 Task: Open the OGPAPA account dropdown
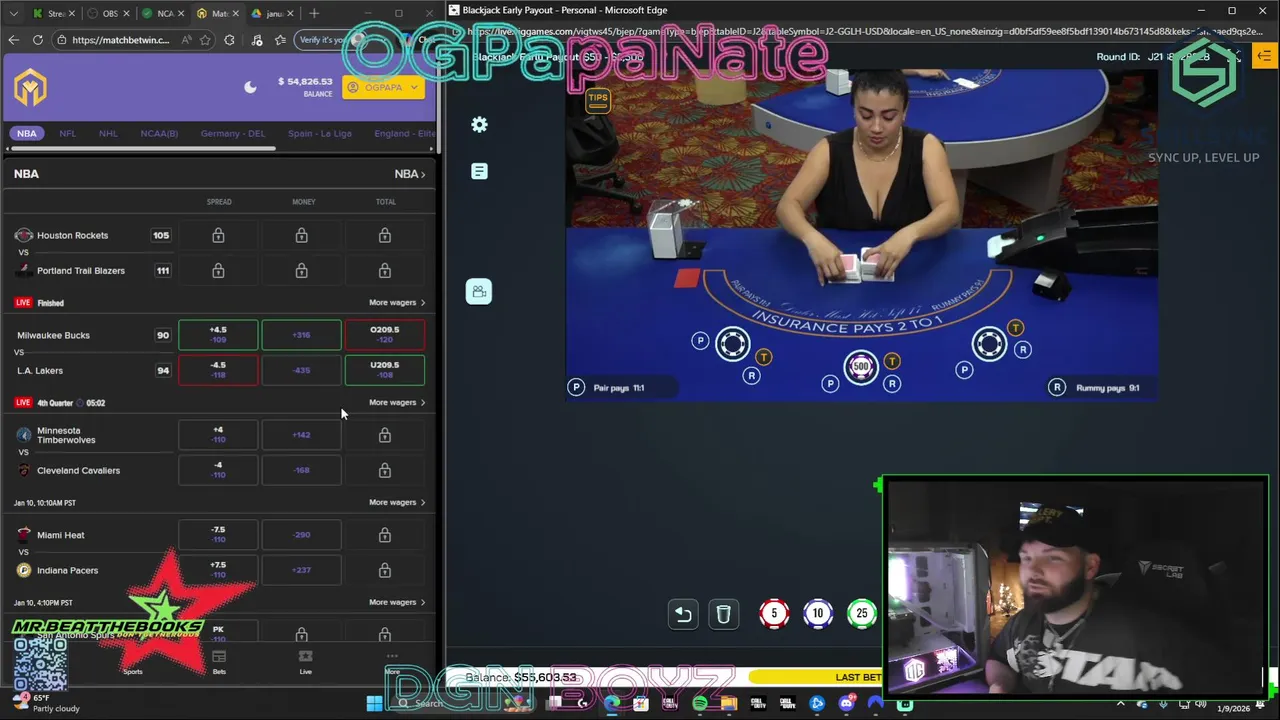click(383, 87)
